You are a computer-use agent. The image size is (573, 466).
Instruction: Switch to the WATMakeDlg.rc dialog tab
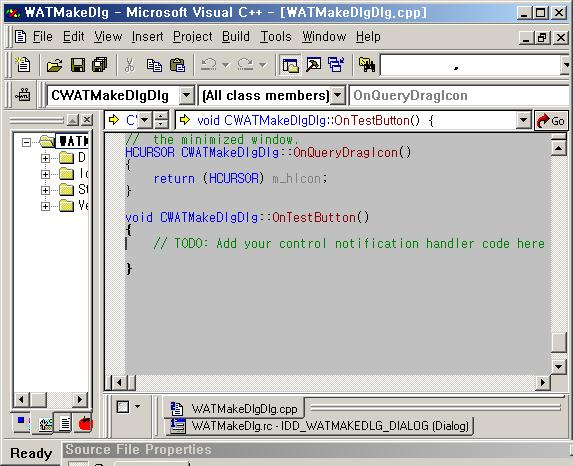[x=320, y=426]
